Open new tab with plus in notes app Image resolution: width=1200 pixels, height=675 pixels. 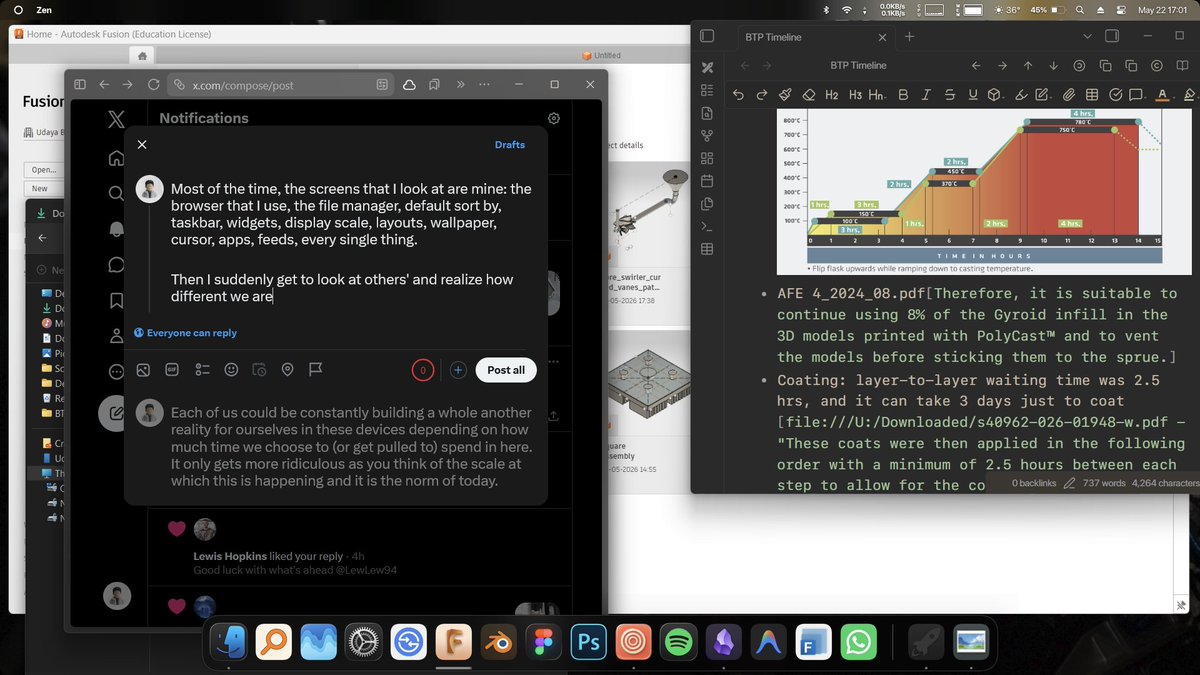pyautogui.click(x=909, y=36)
